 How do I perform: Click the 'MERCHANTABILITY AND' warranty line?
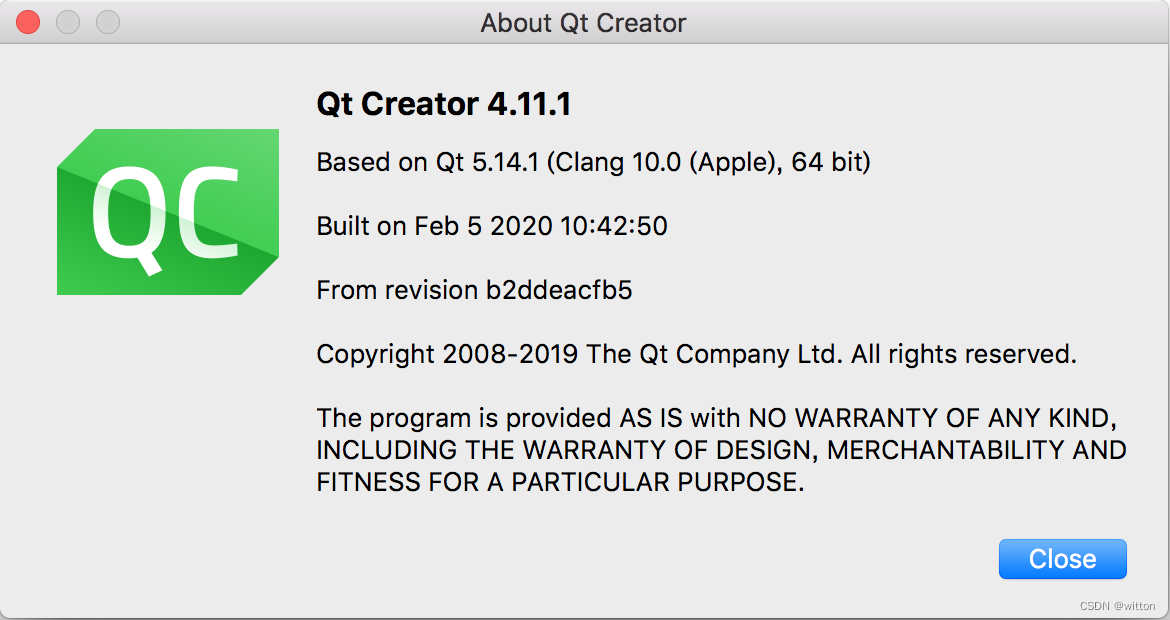pos(977,450)
